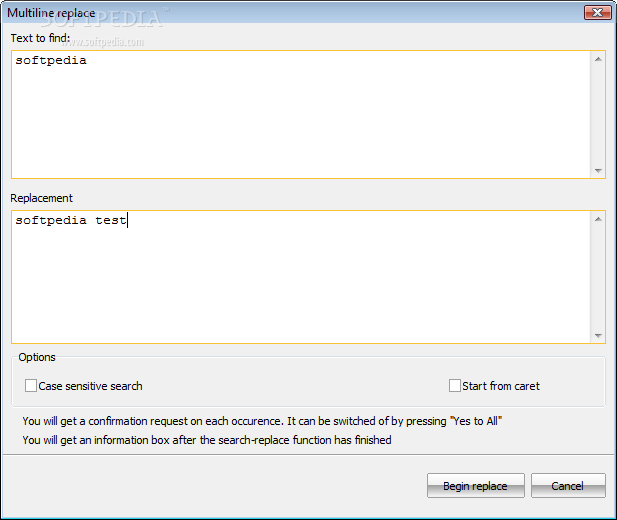Cancel the Multiline replace dialog
The image size is (617, 520).
coord(568,485)
